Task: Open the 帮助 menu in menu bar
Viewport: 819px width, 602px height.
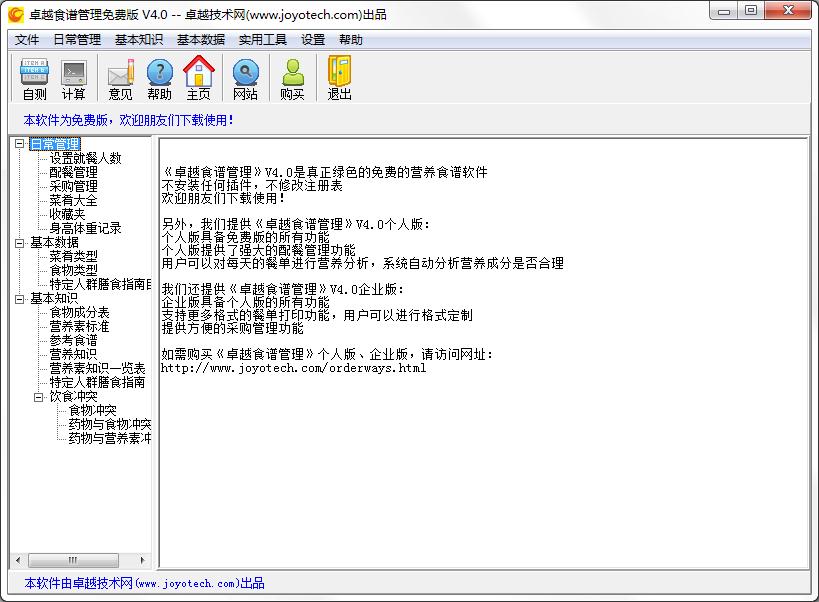Action: [x=350, y=40]
